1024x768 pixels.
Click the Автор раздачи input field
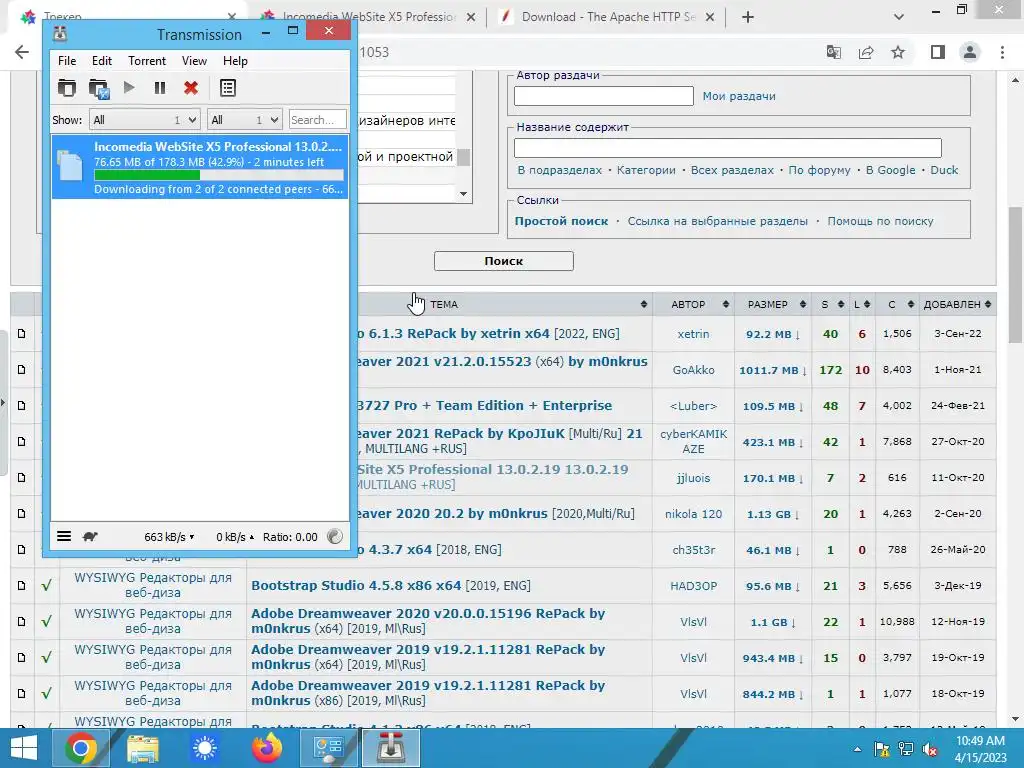[x=603, y=96]
